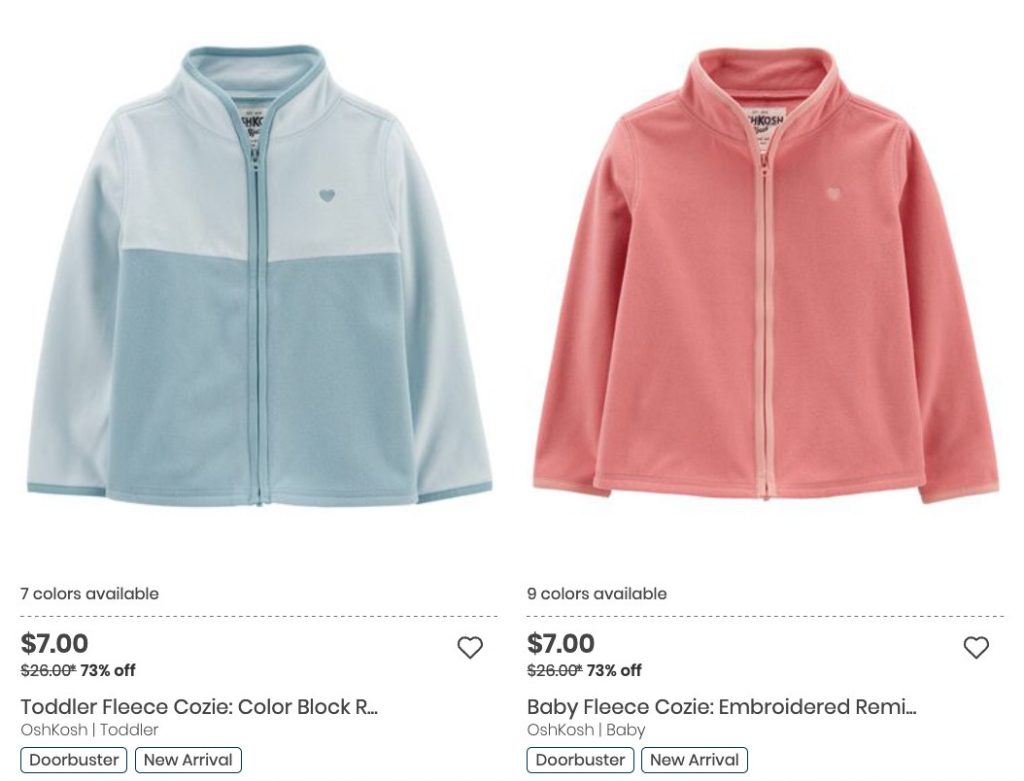Favorite the Baby Fleece Cozie with heart icon

[x=976, y=647]
